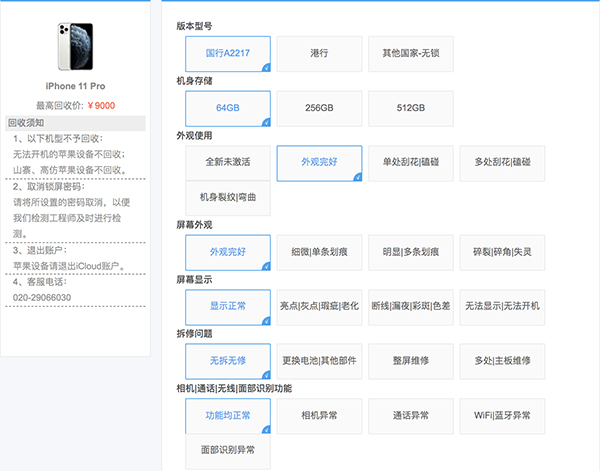The image size is (600, 471).
Task: Select 功能均正常 function option
Action: coord(228,416)
